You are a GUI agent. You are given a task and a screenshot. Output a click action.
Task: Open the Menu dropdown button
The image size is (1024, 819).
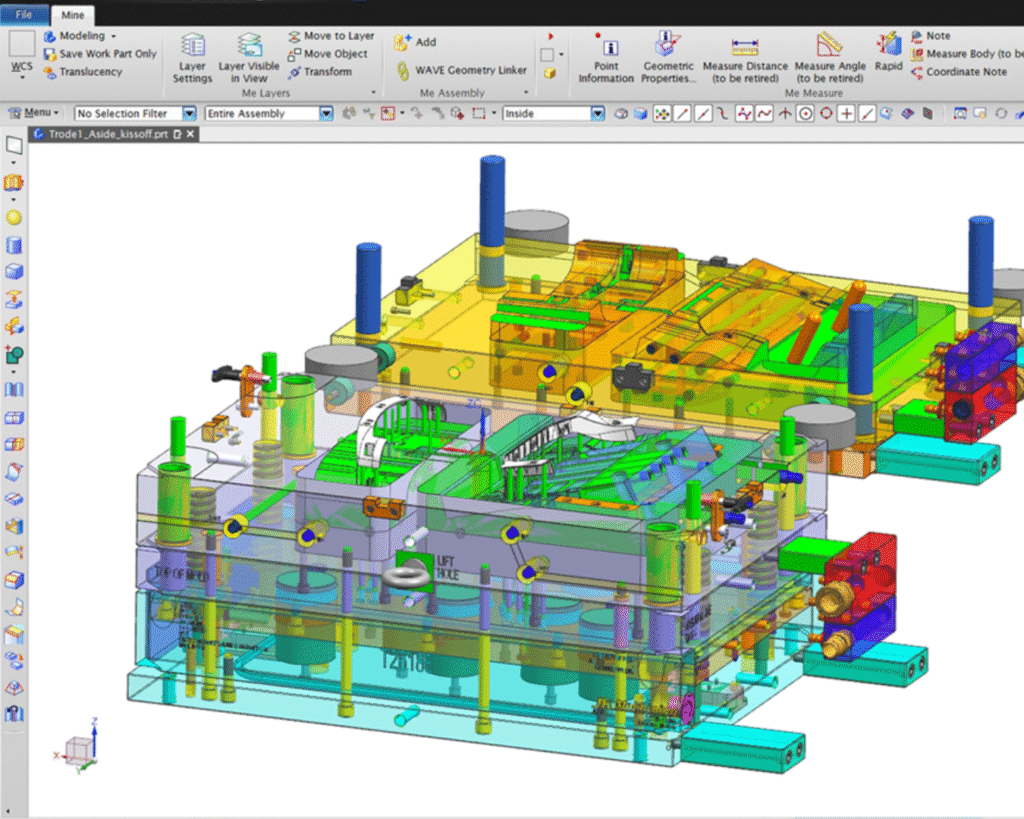42,114
